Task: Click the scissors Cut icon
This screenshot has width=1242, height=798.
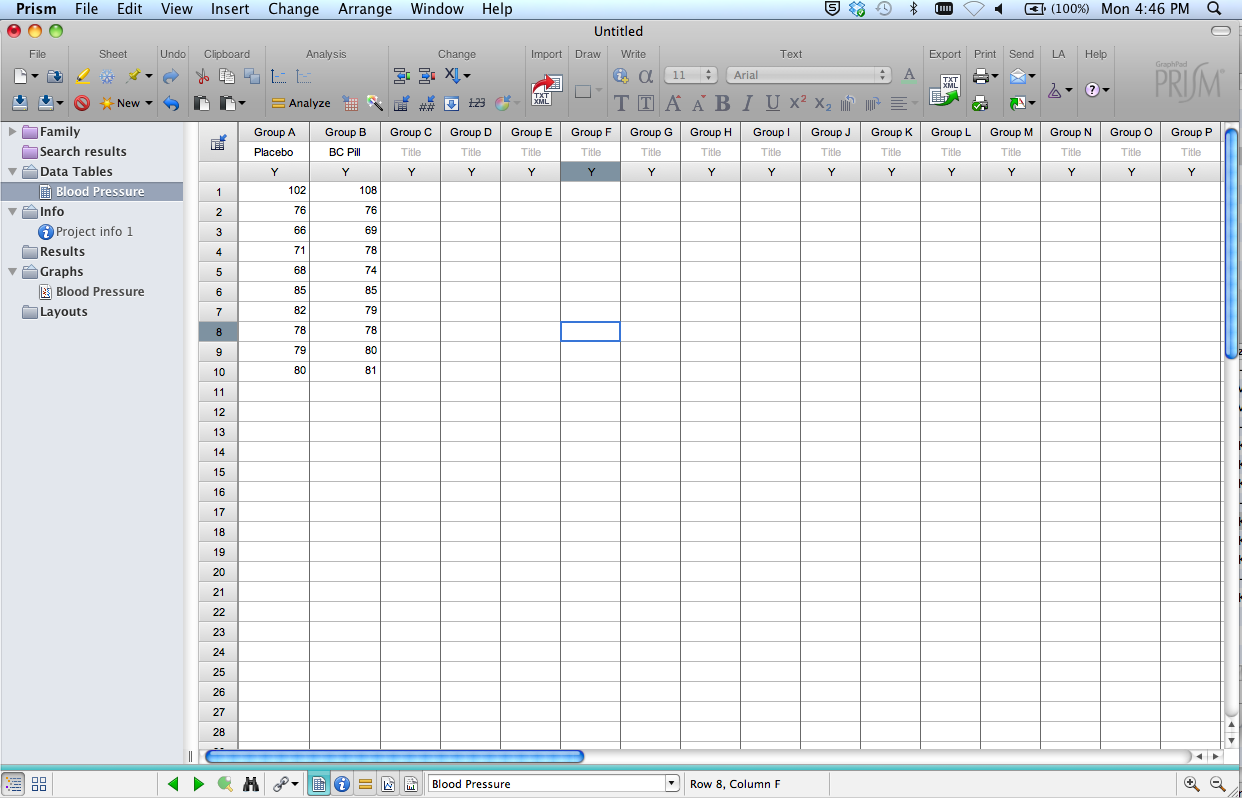Action: tap(202, 76)
